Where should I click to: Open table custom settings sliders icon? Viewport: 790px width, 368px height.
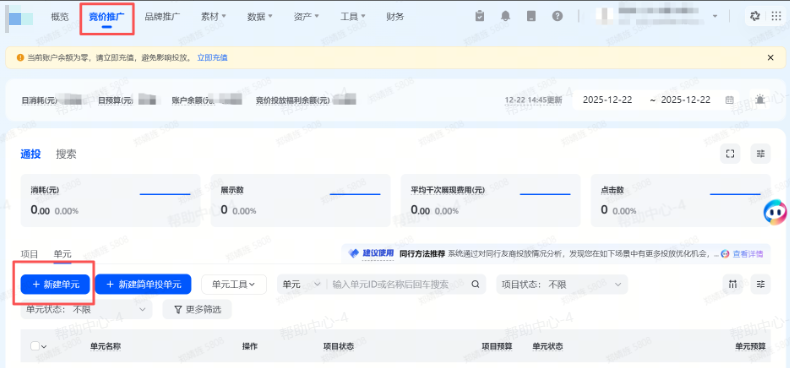760,284
